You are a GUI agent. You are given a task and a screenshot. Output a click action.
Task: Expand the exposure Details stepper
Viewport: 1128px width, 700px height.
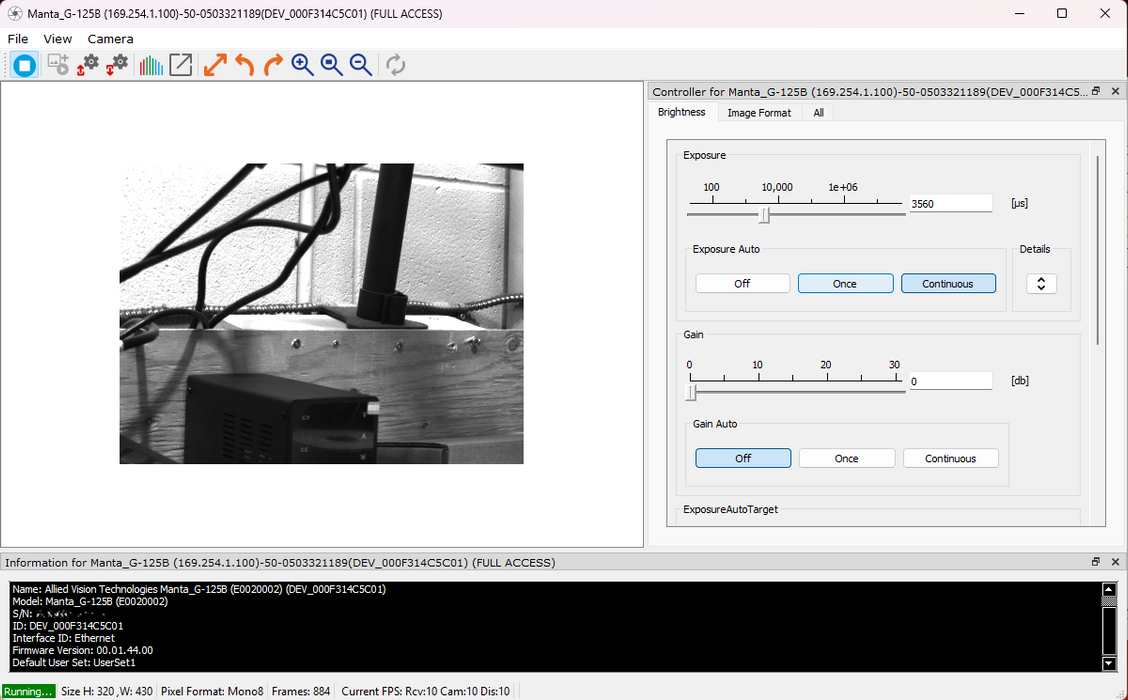(1041, 284)
